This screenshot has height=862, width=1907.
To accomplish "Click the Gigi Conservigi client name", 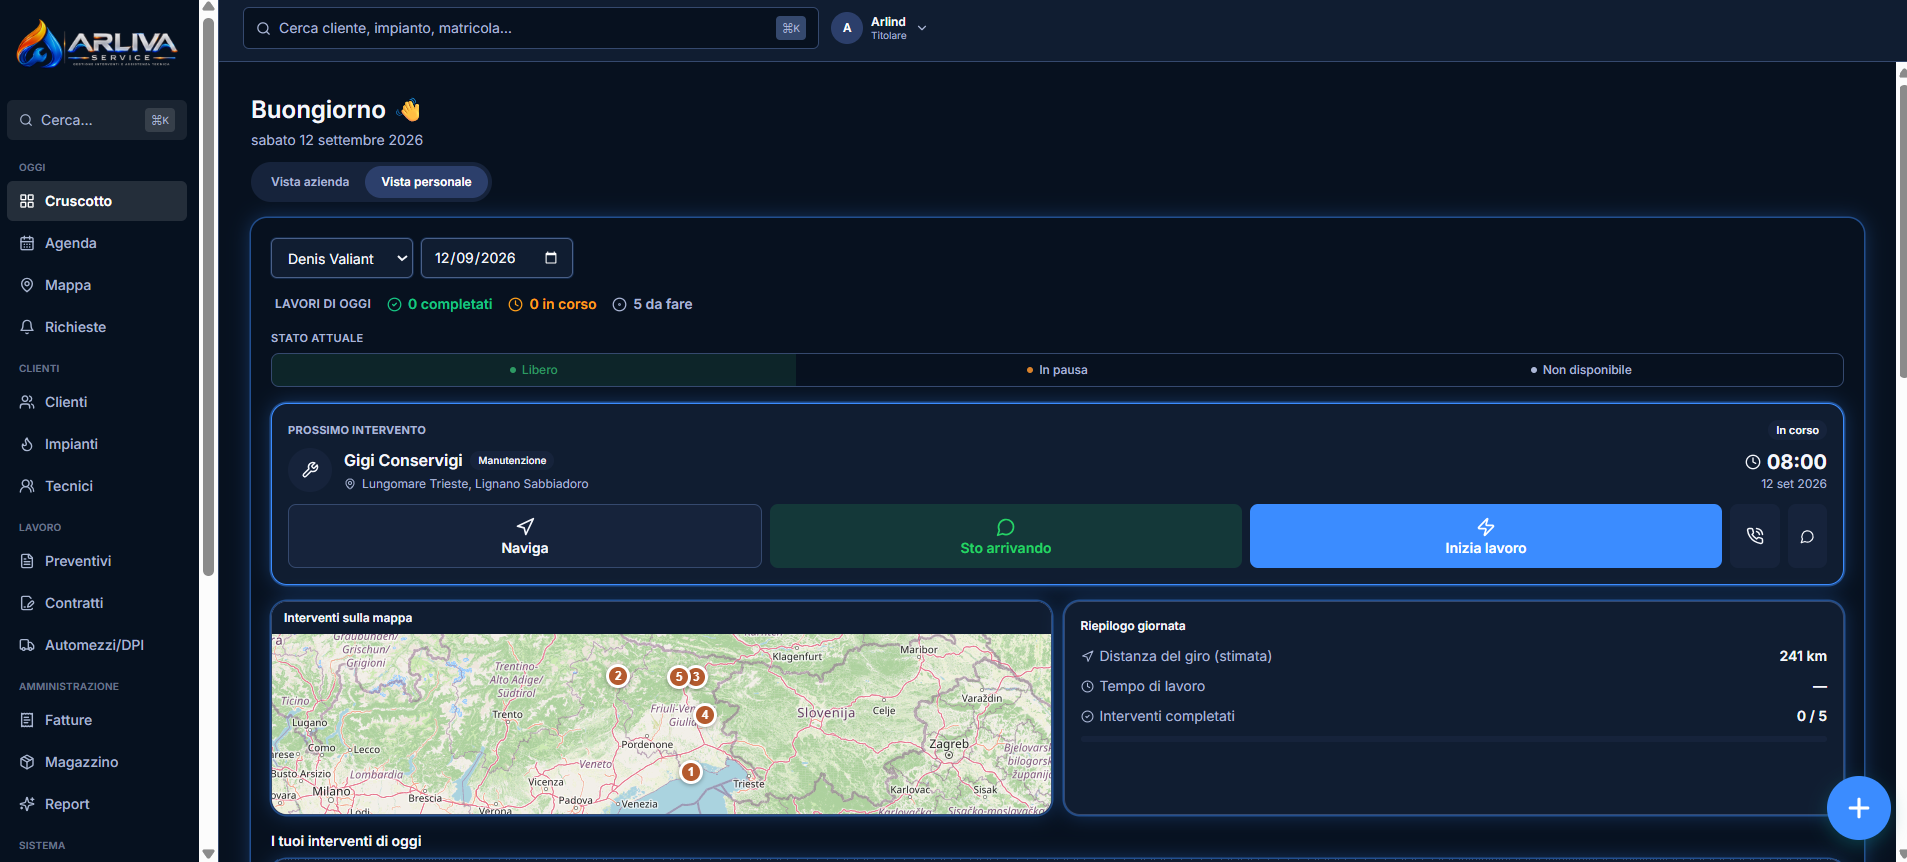I will coord(403,460).
